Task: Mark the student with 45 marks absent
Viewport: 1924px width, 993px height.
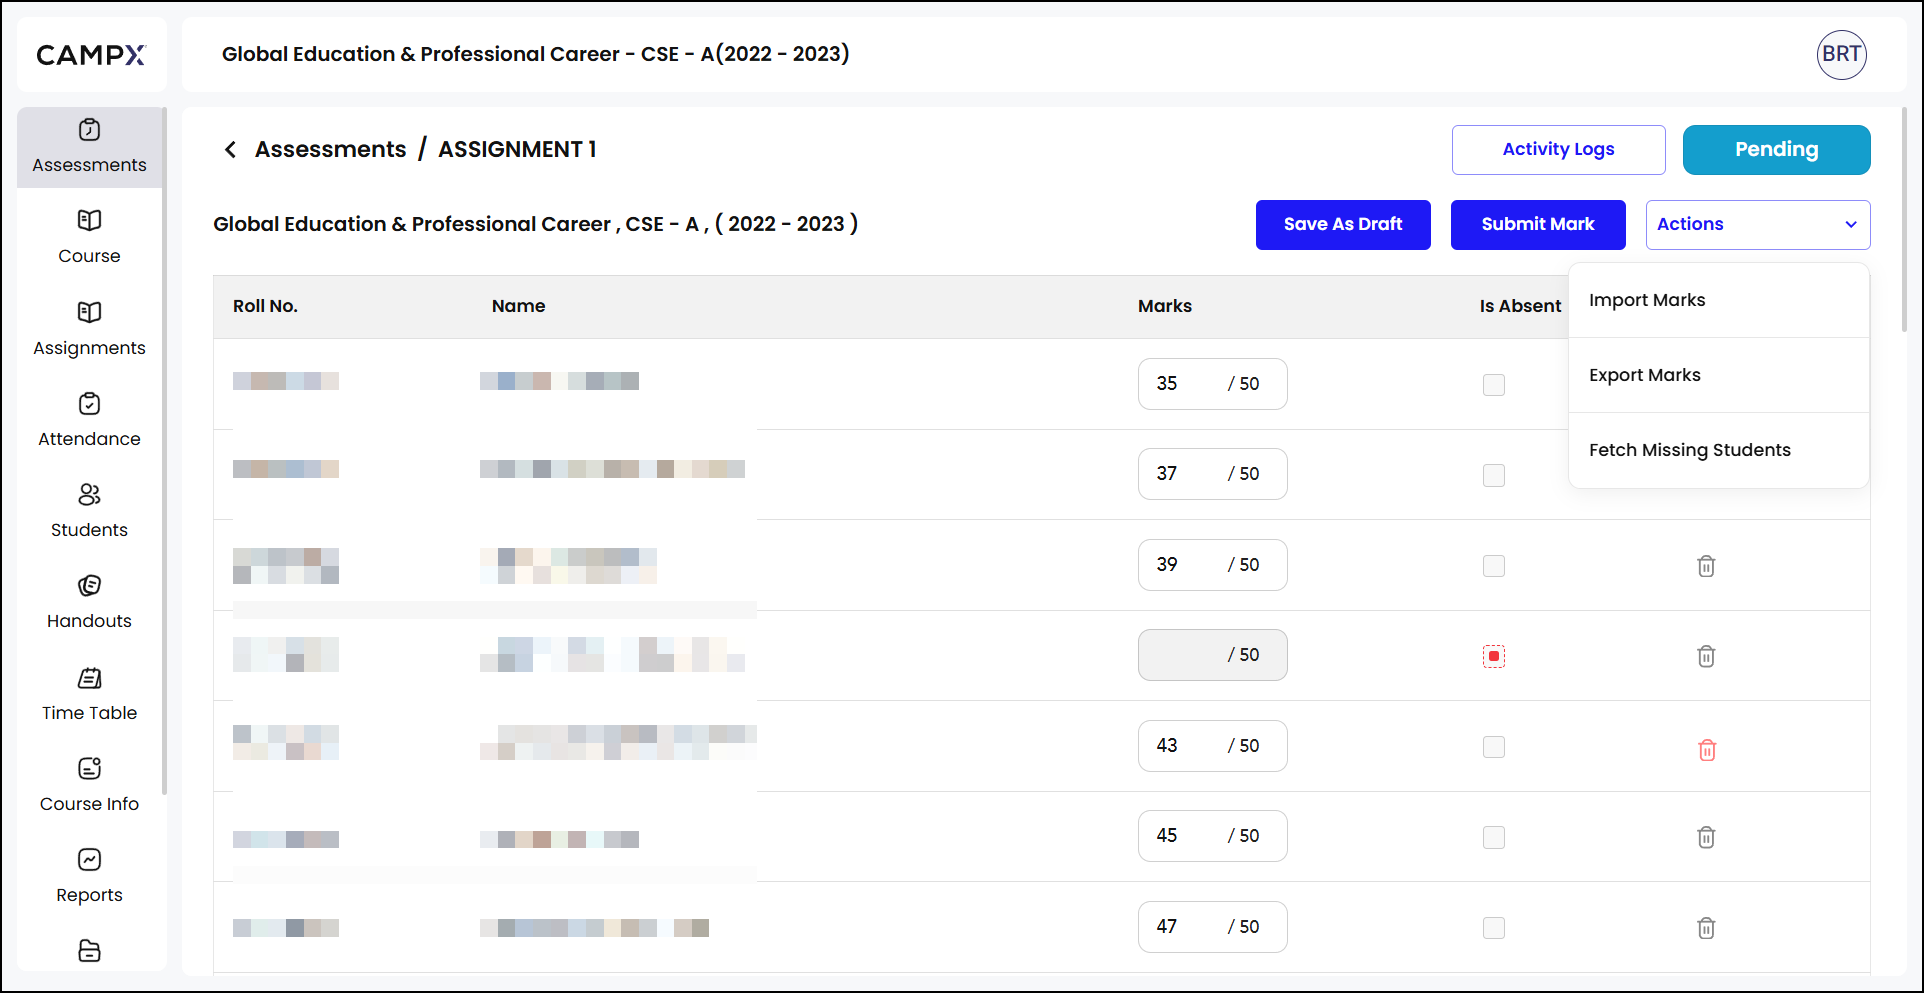Action: point(1494,837)
